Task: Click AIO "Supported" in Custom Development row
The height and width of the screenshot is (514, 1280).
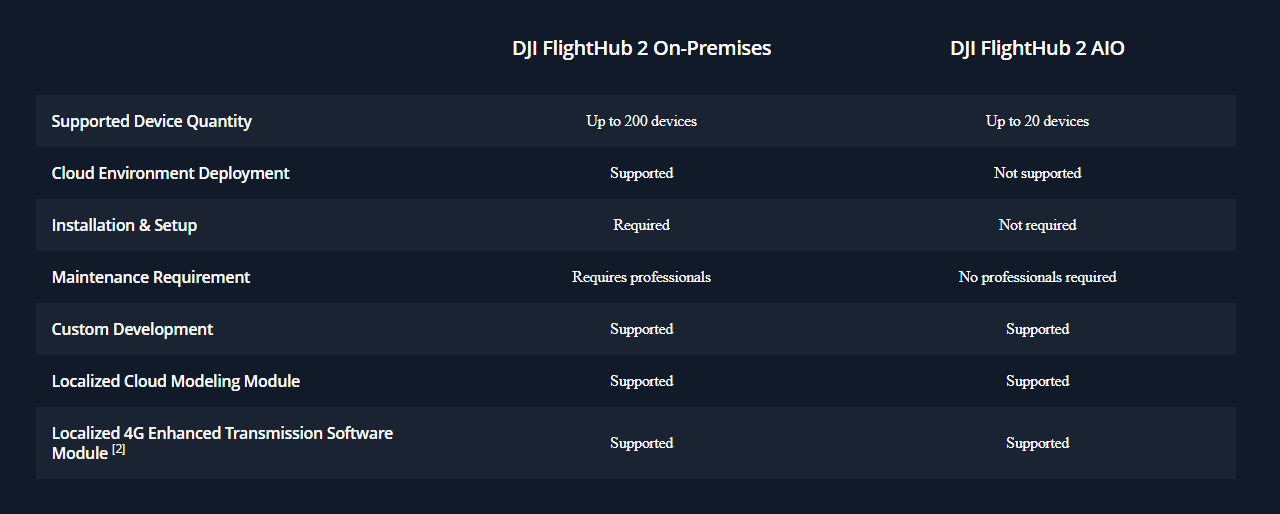Action: pyautogui.click(x=1037, y=329)
